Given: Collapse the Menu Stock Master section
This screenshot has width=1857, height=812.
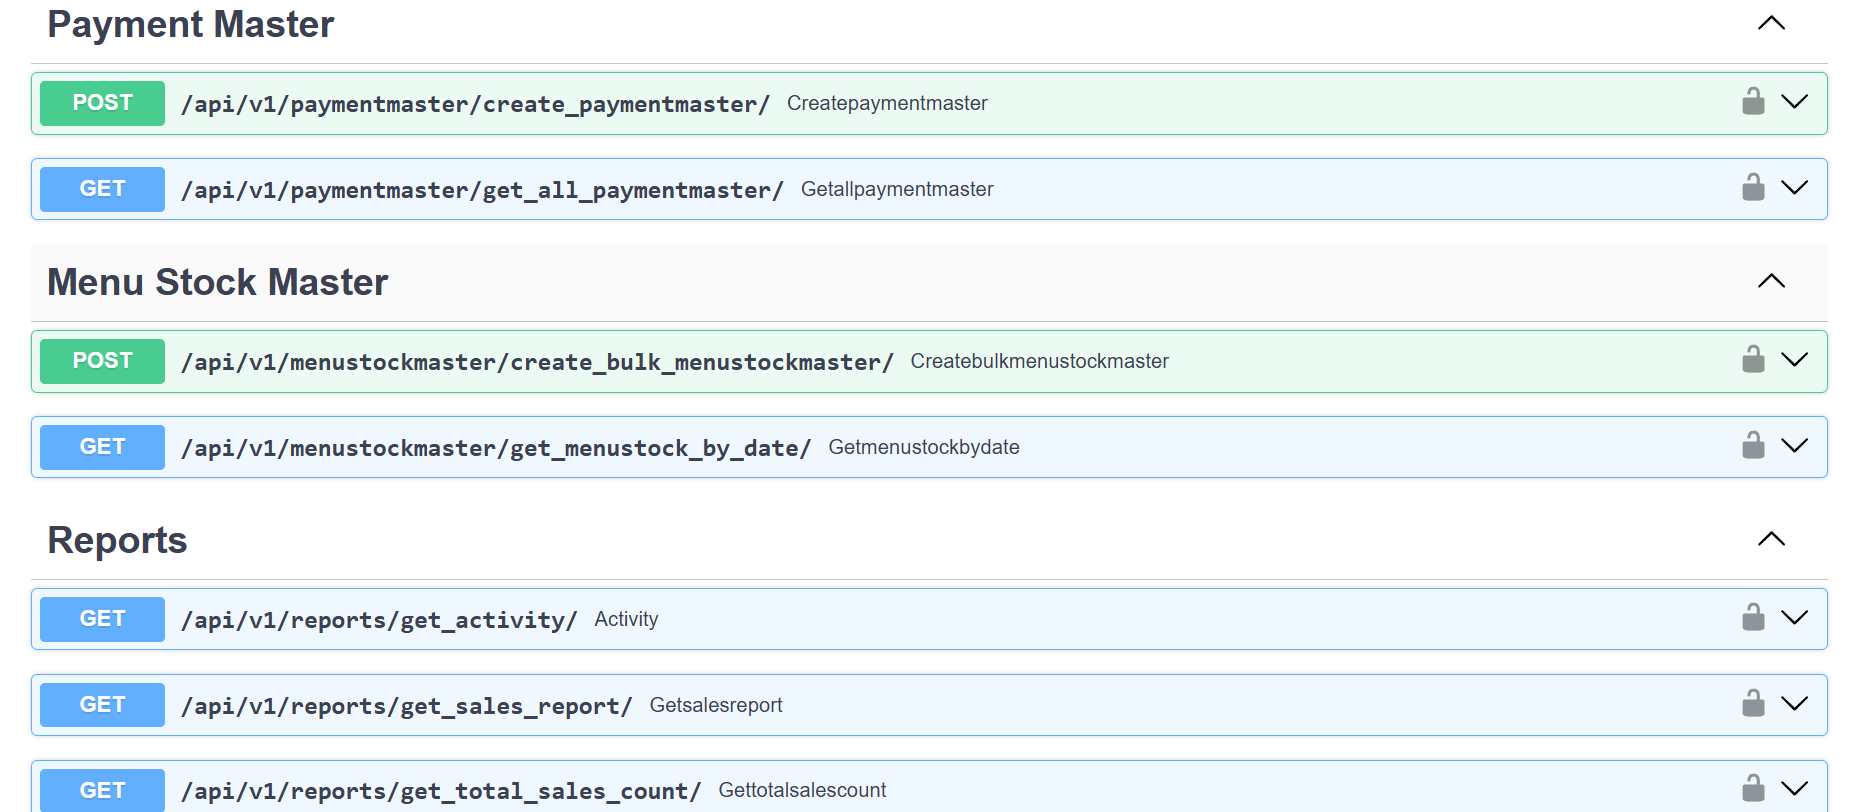Looking at the screenshot, I should pos(1771,281).
